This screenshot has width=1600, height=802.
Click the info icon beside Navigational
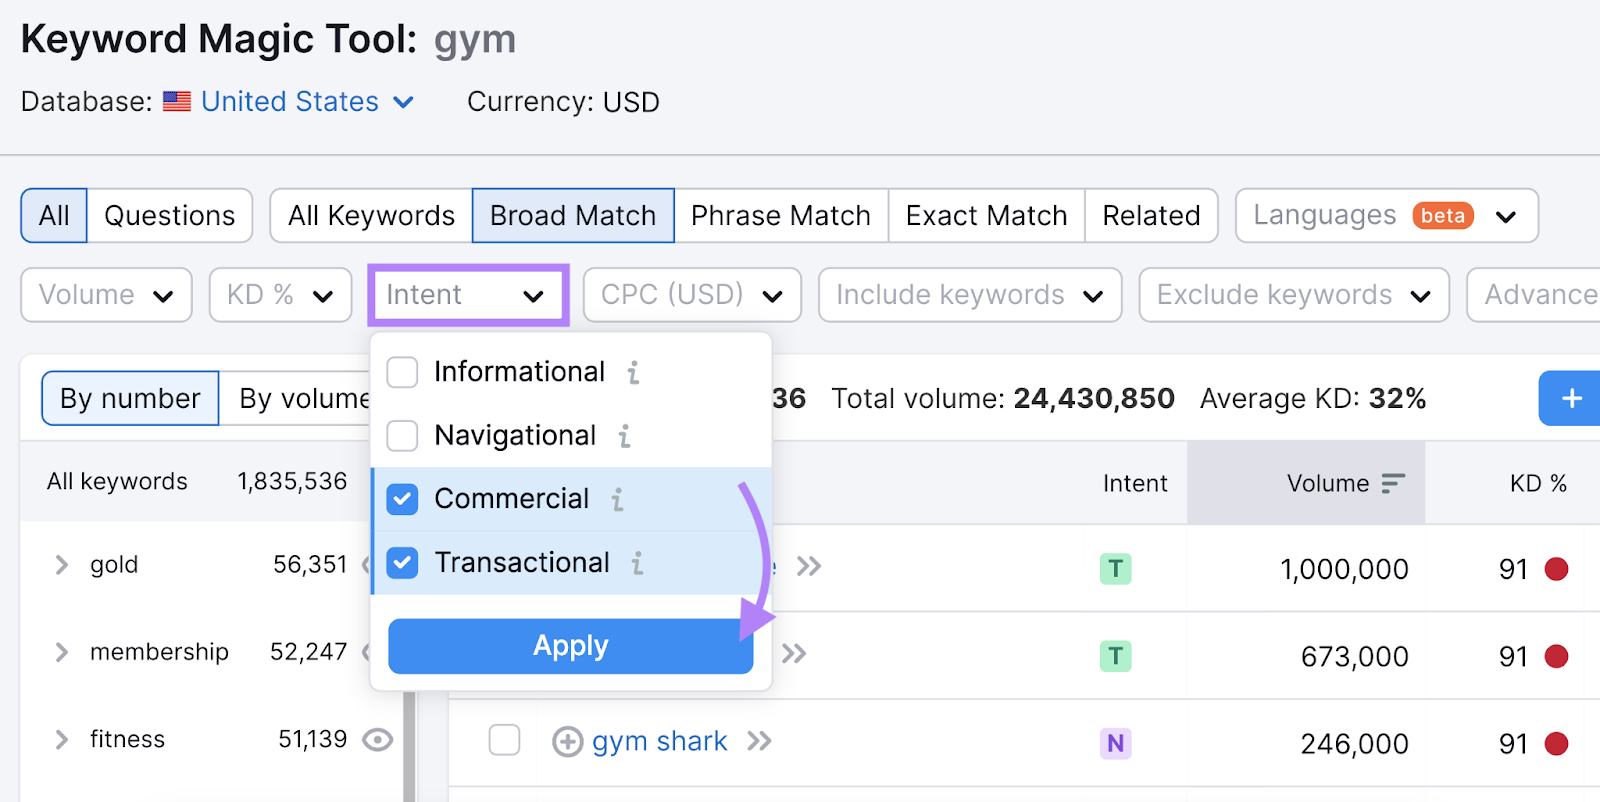624,436
